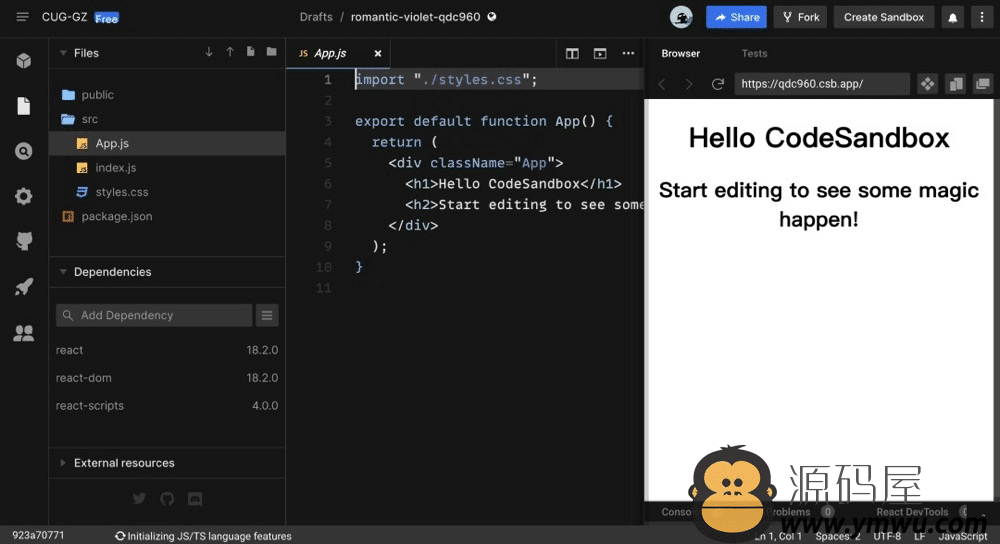
Task: Expand the public folder
Action: pos(167,95)
